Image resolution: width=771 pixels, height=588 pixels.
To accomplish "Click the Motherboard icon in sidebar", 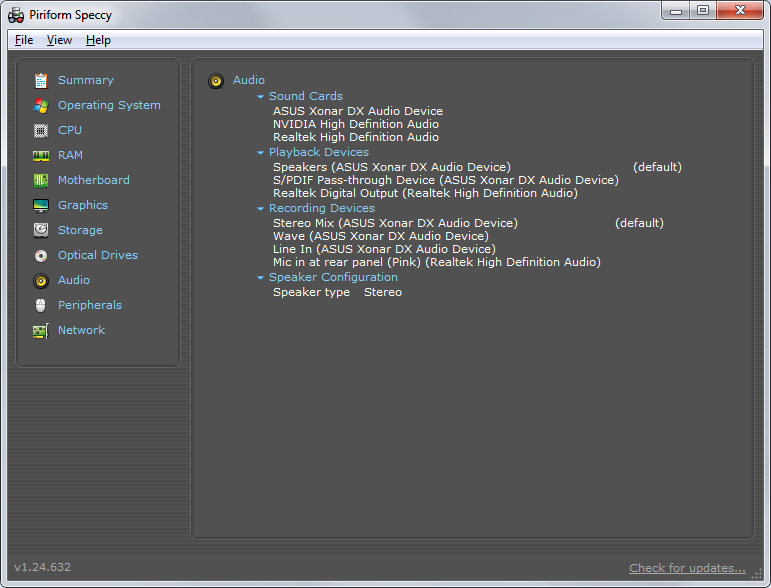I will 41,180.
